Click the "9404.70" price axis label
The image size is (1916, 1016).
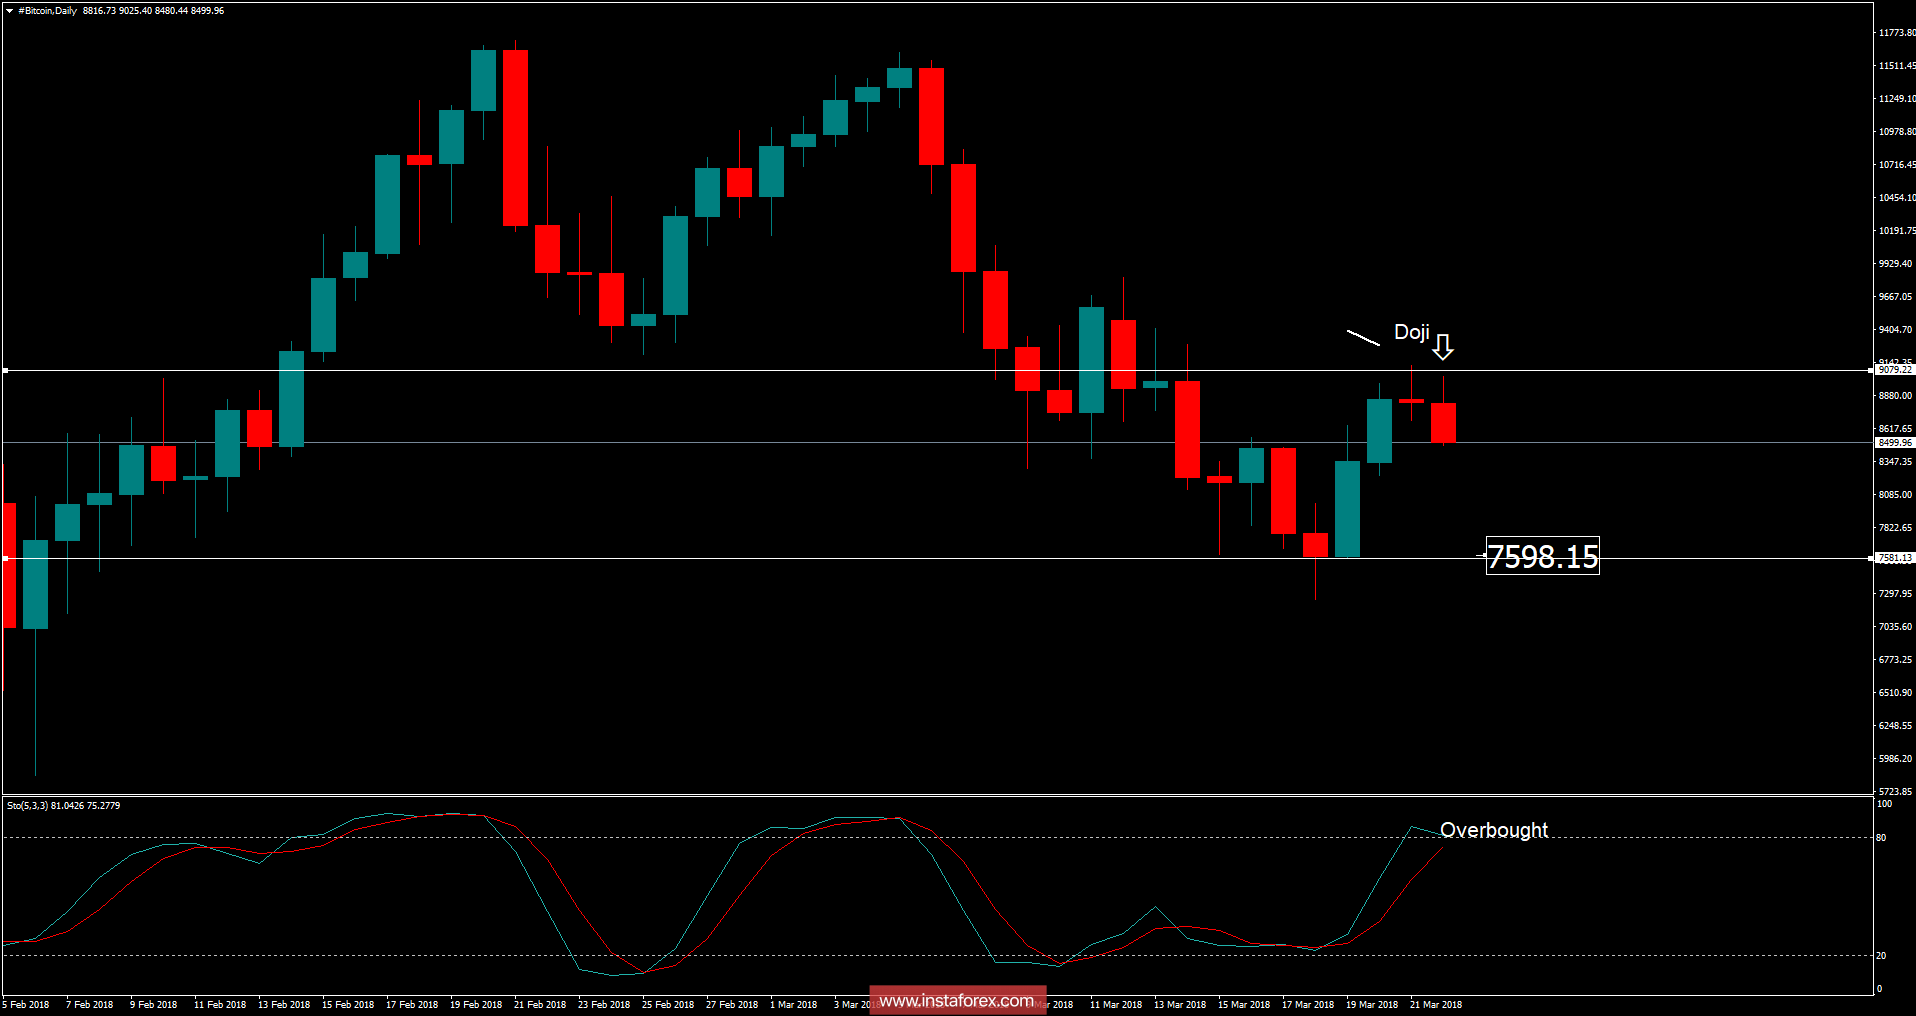1895,330
